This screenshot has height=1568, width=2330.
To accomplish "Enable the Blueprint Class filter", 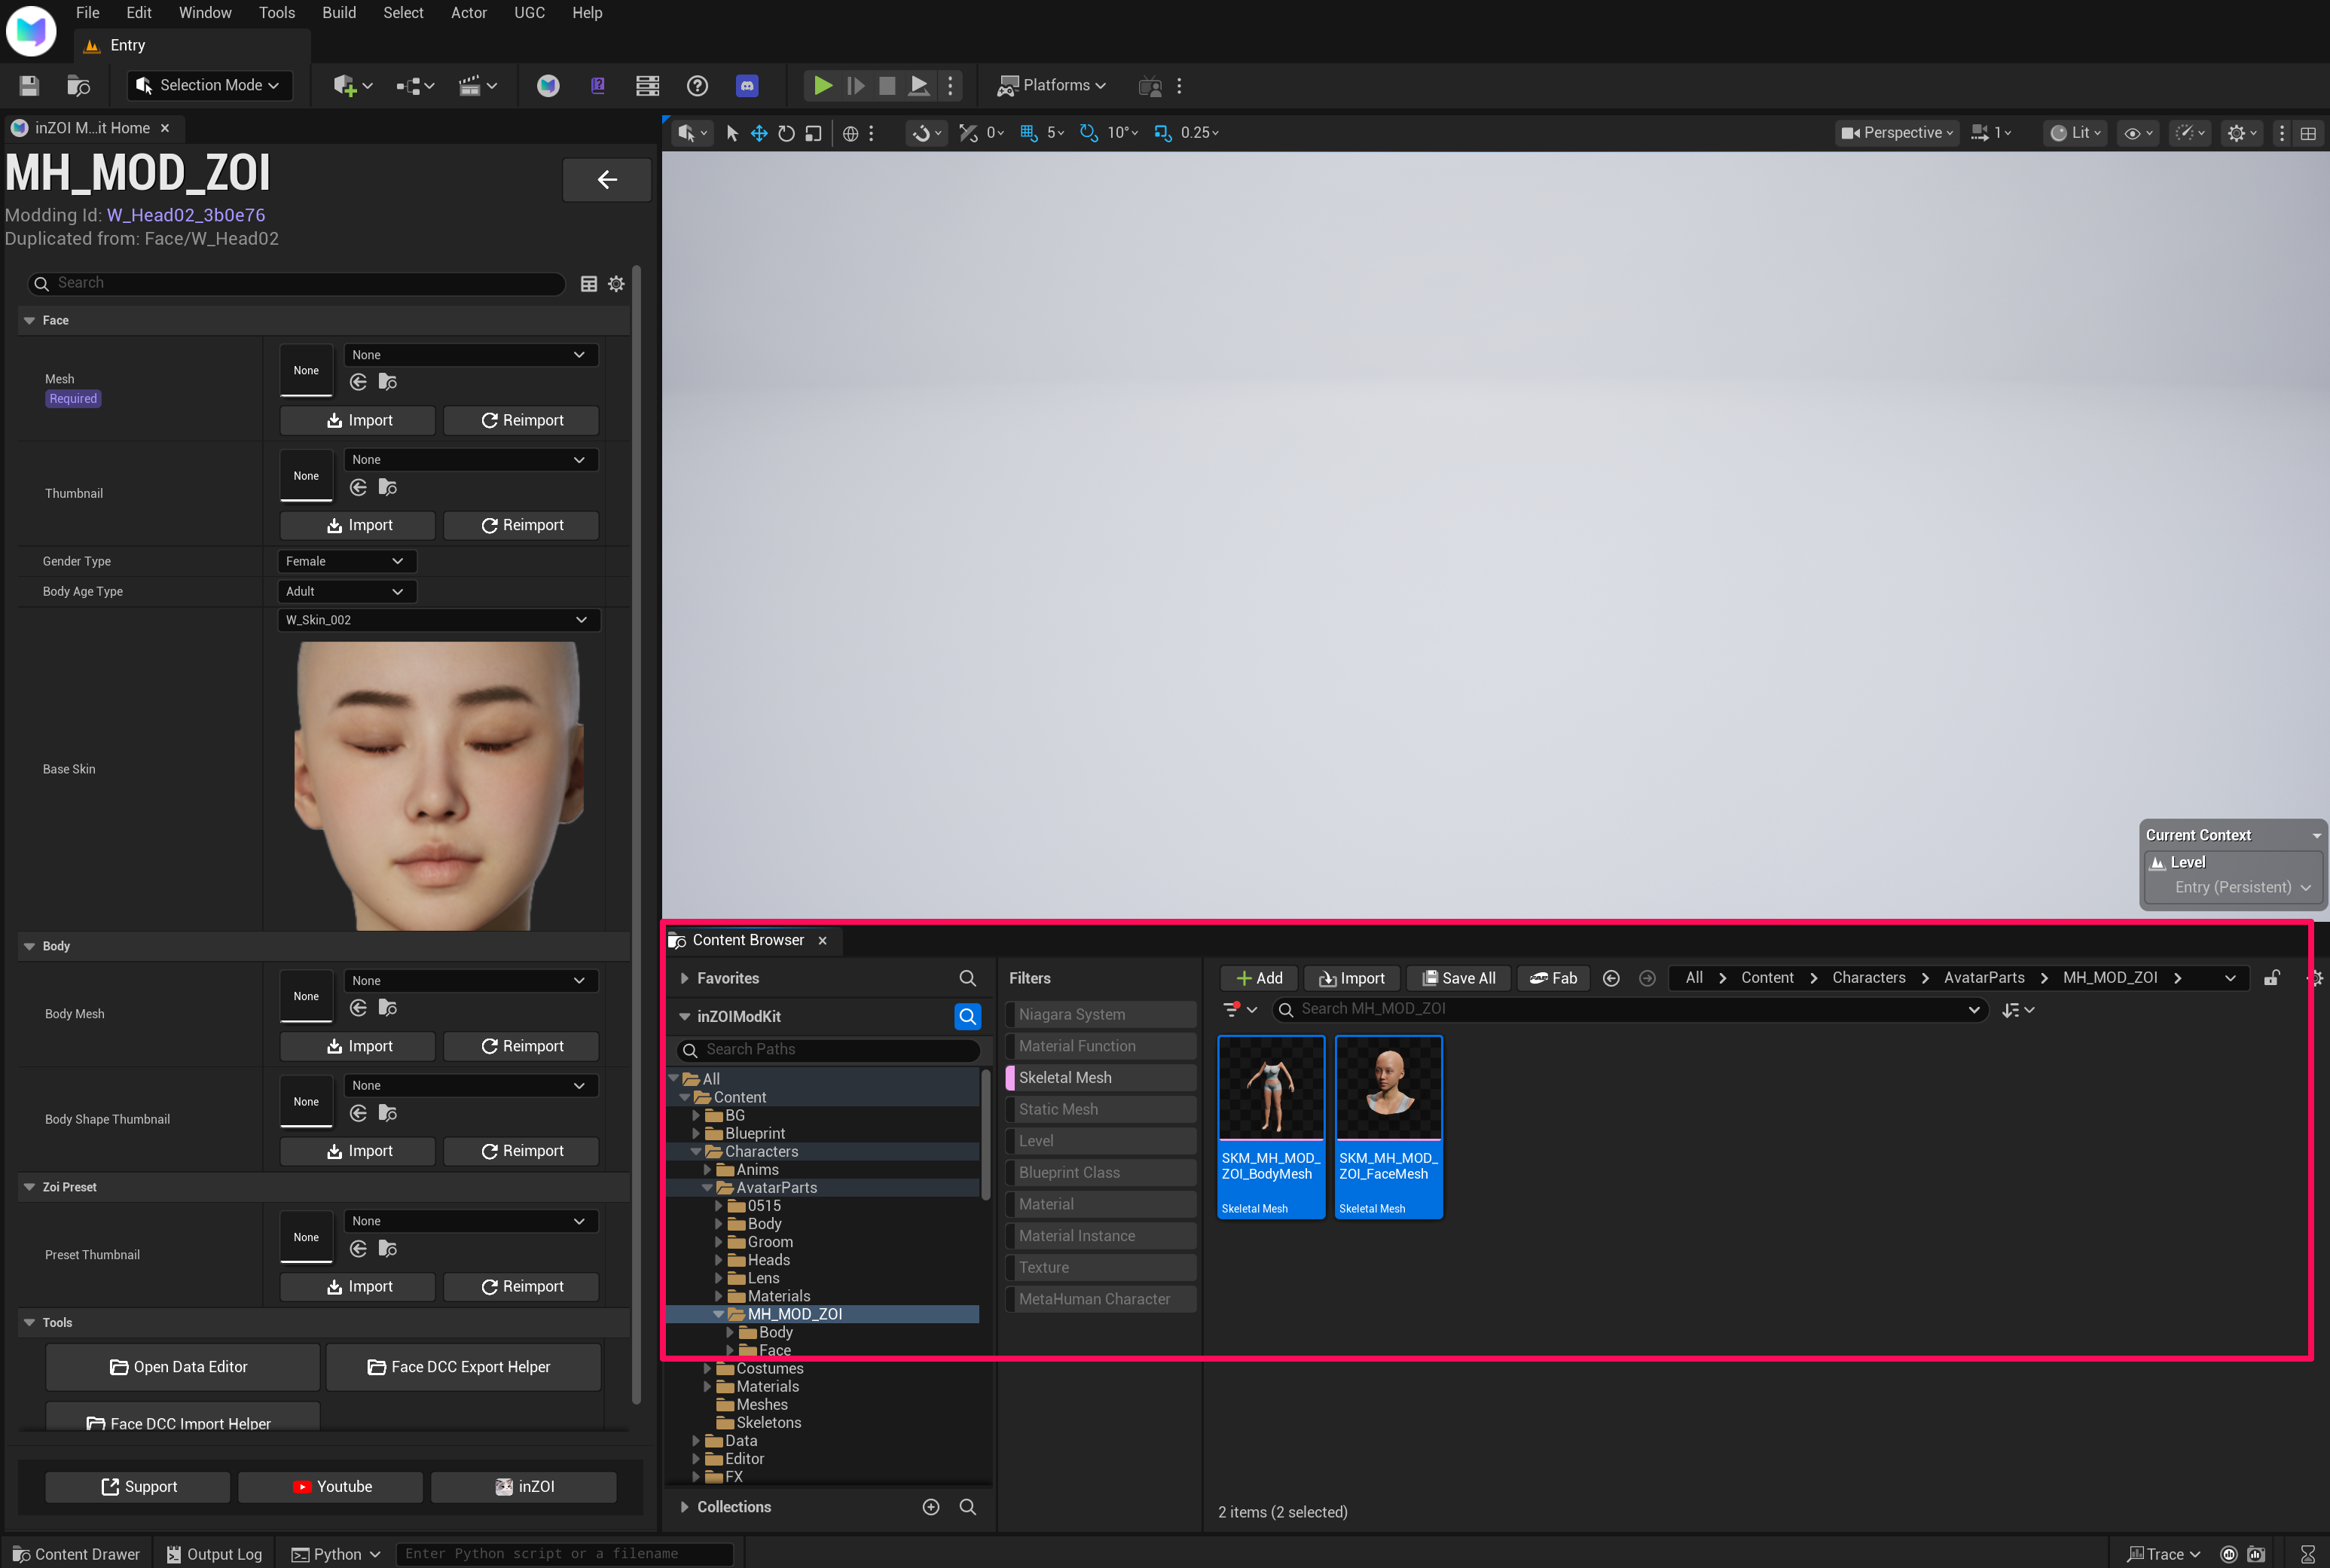I will click(1101, 1173).
